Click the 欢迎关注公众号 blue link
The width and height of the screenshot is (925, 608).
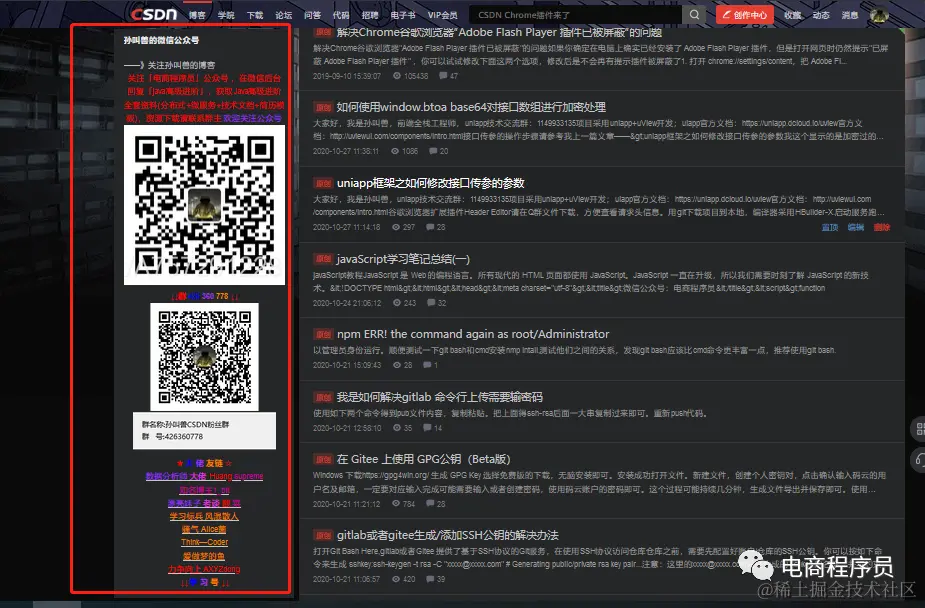point(252,119)
